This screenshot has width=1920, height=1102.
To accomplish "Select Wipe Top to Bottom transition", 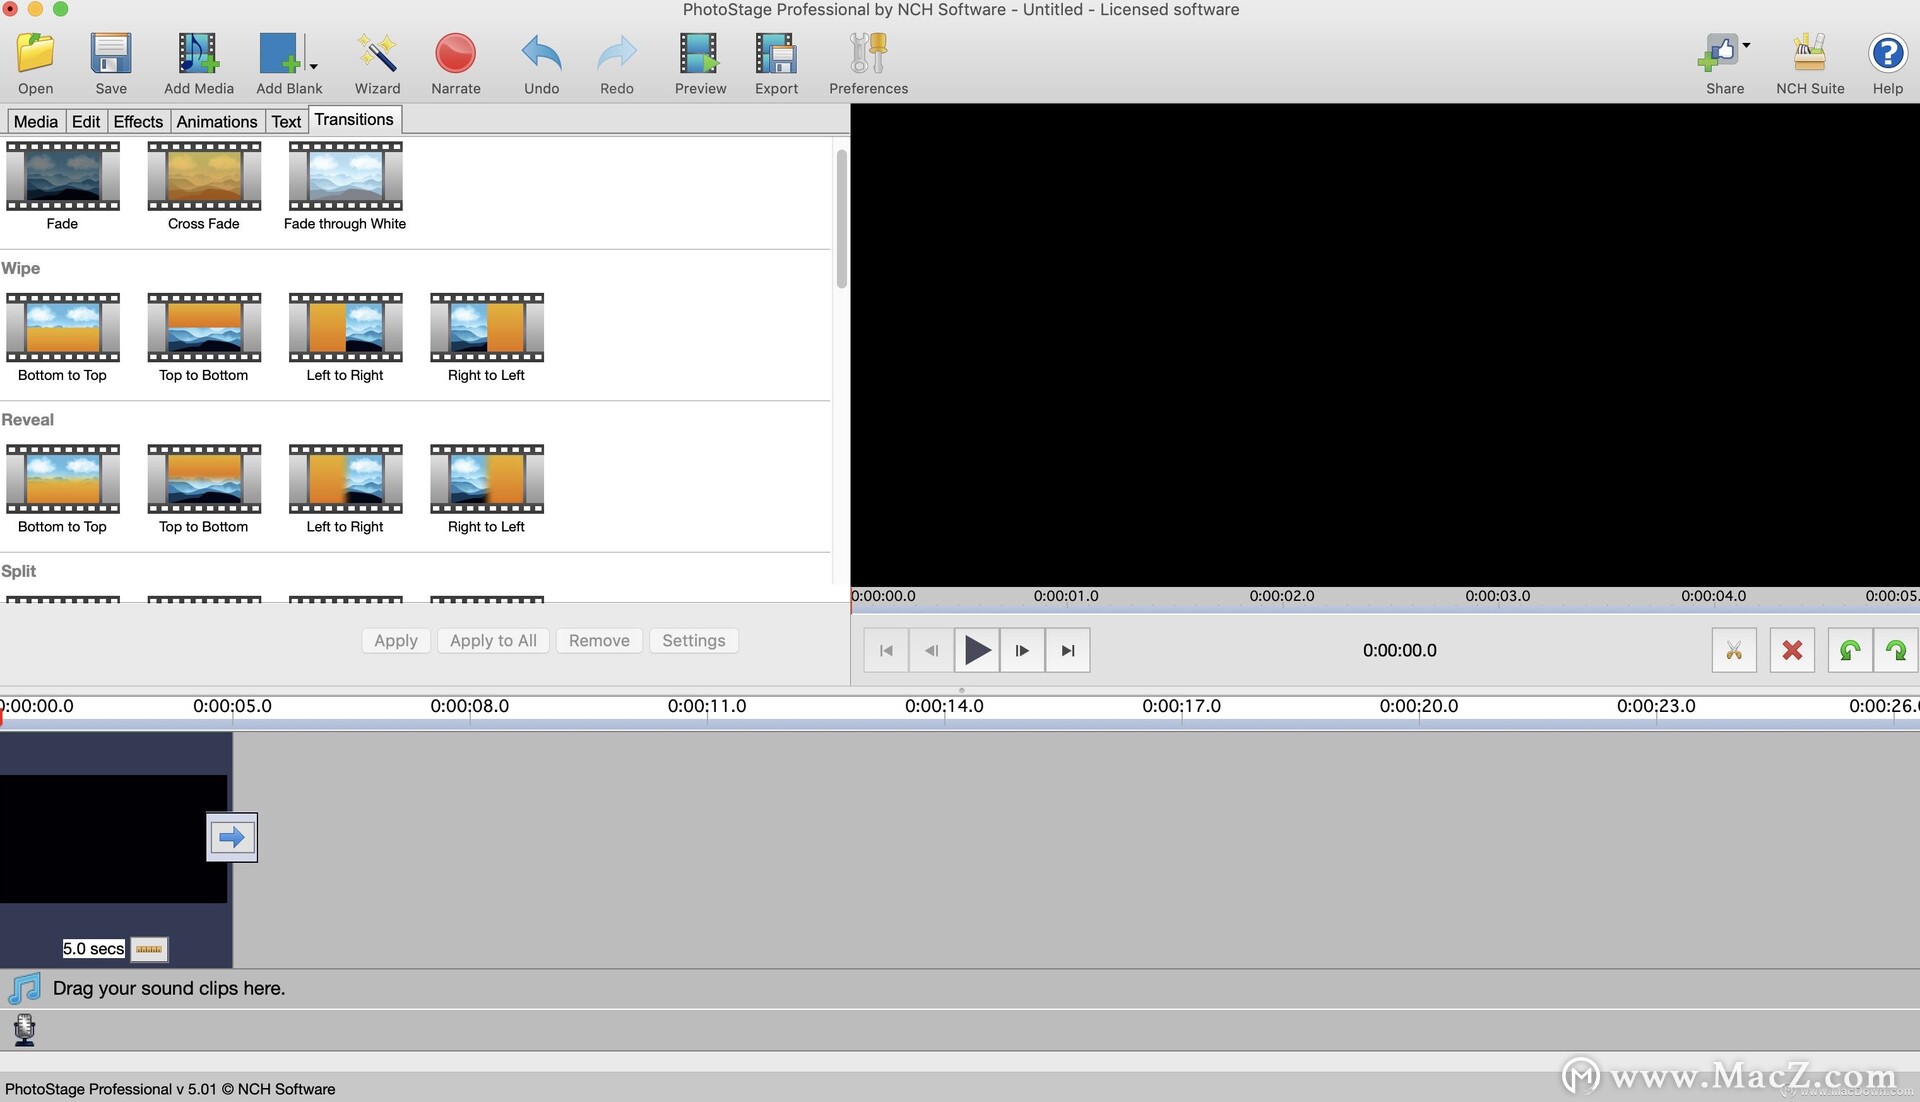I will click(x=204, y=327).
